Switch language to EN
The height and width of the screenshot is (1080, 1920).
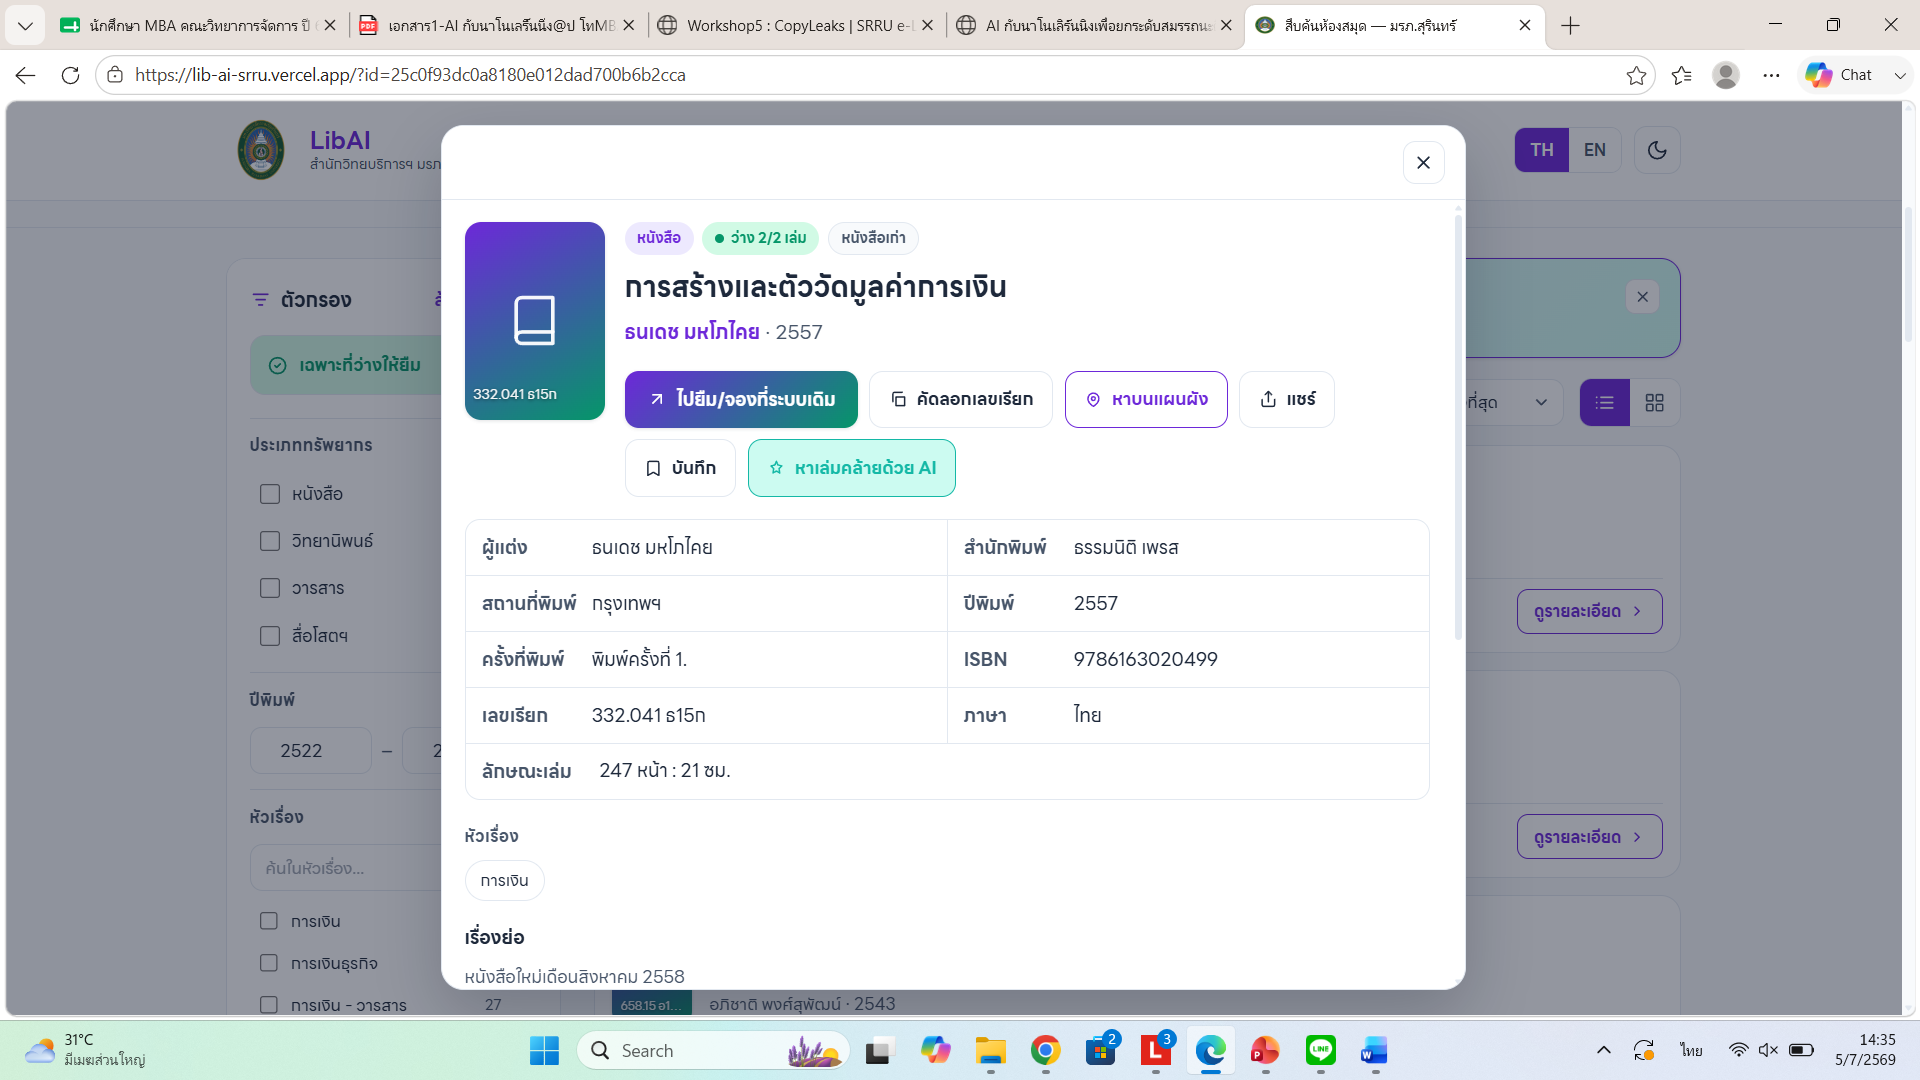[1594, 150]
